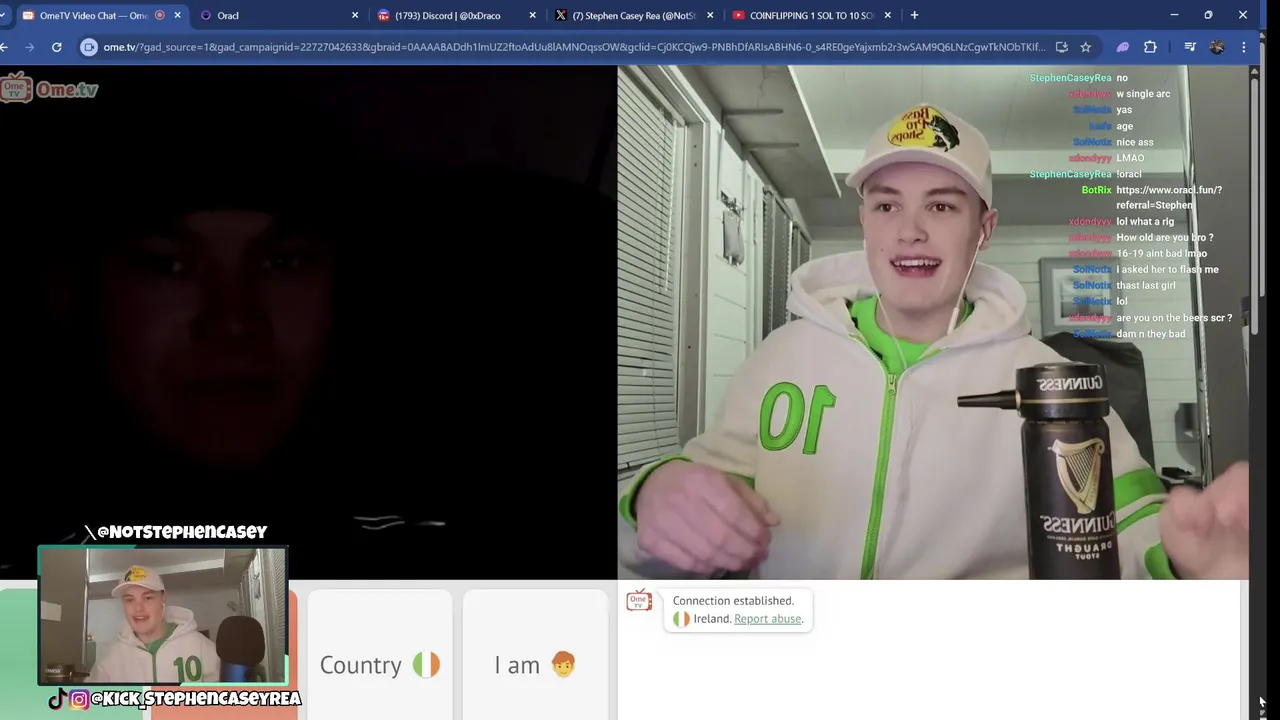Switch to the COINFLIPPING YouTube tab
The image size is (1280, 720).
click(811, 15)
